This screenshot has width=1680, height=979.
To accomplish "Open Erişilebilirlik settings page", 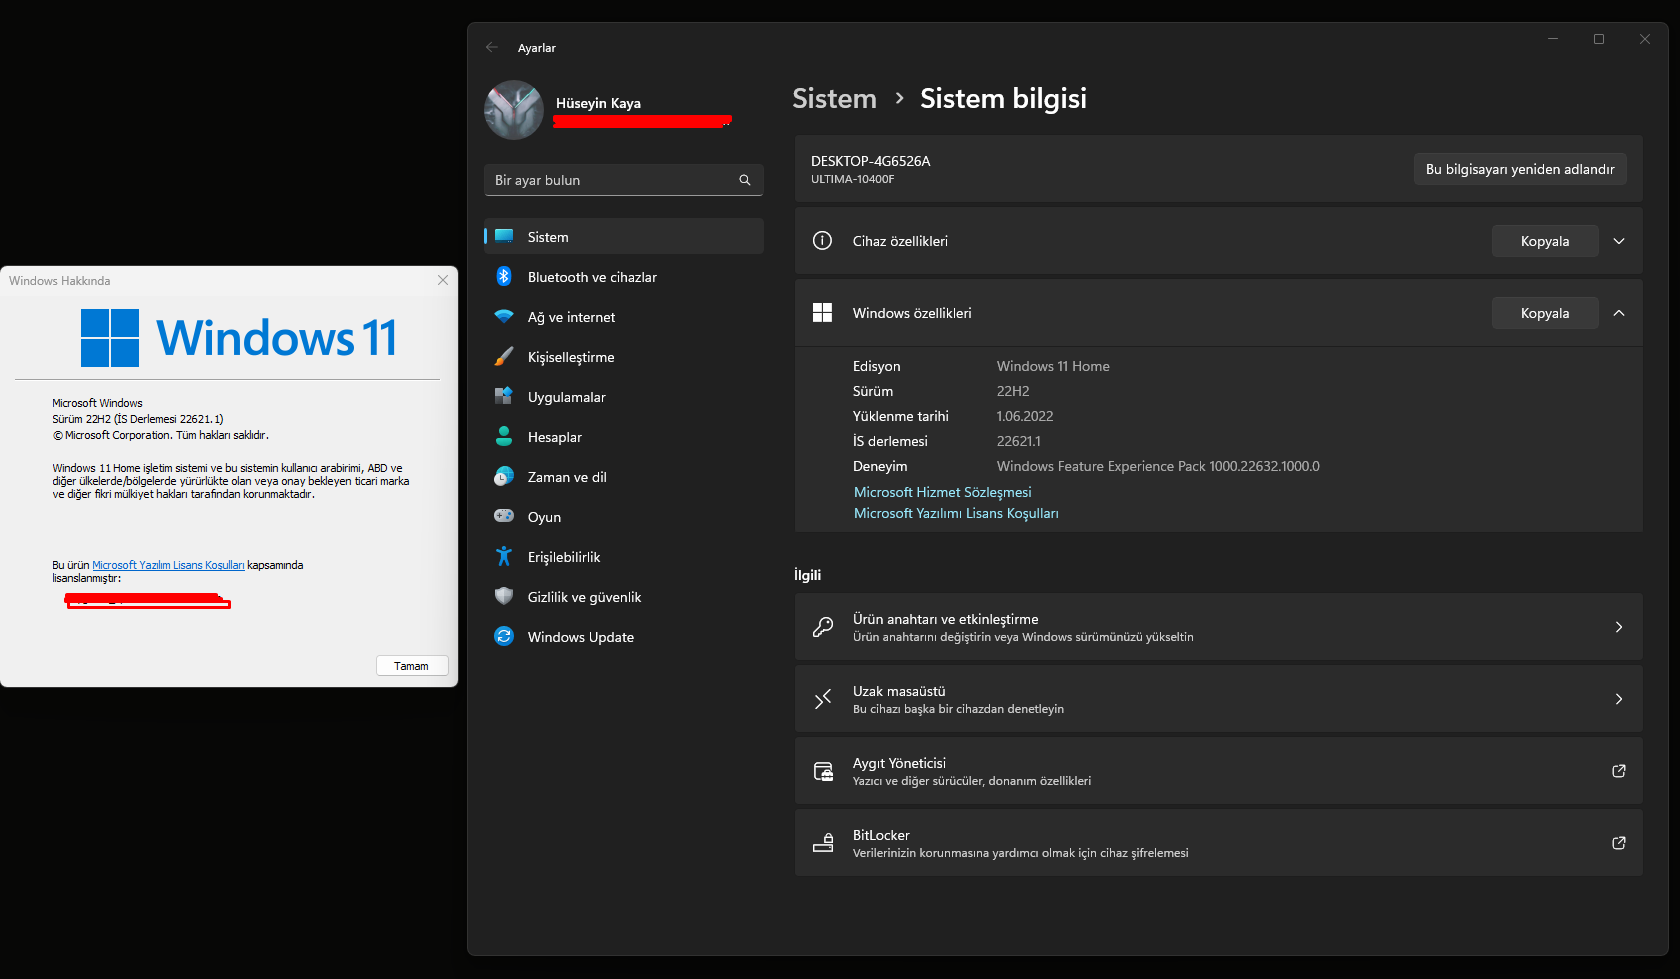I will [x=624, y=556].
